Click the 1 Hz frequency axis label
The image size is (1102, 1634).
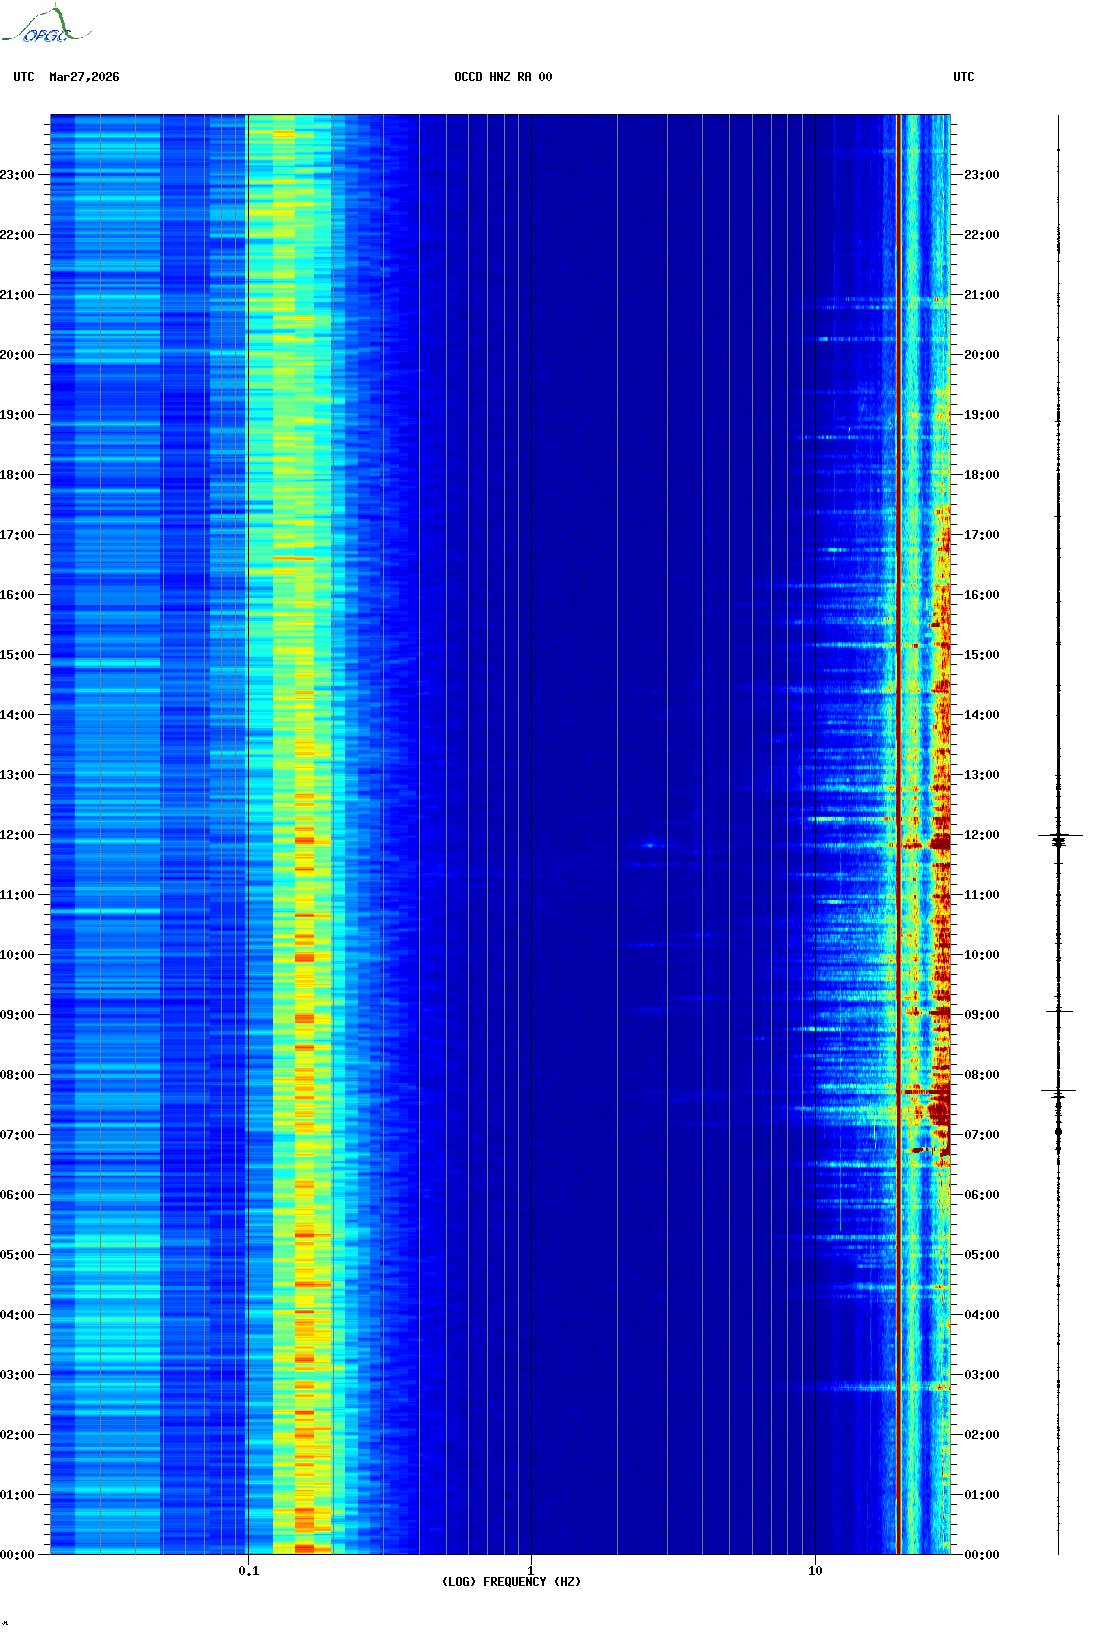coord(530,1571)
